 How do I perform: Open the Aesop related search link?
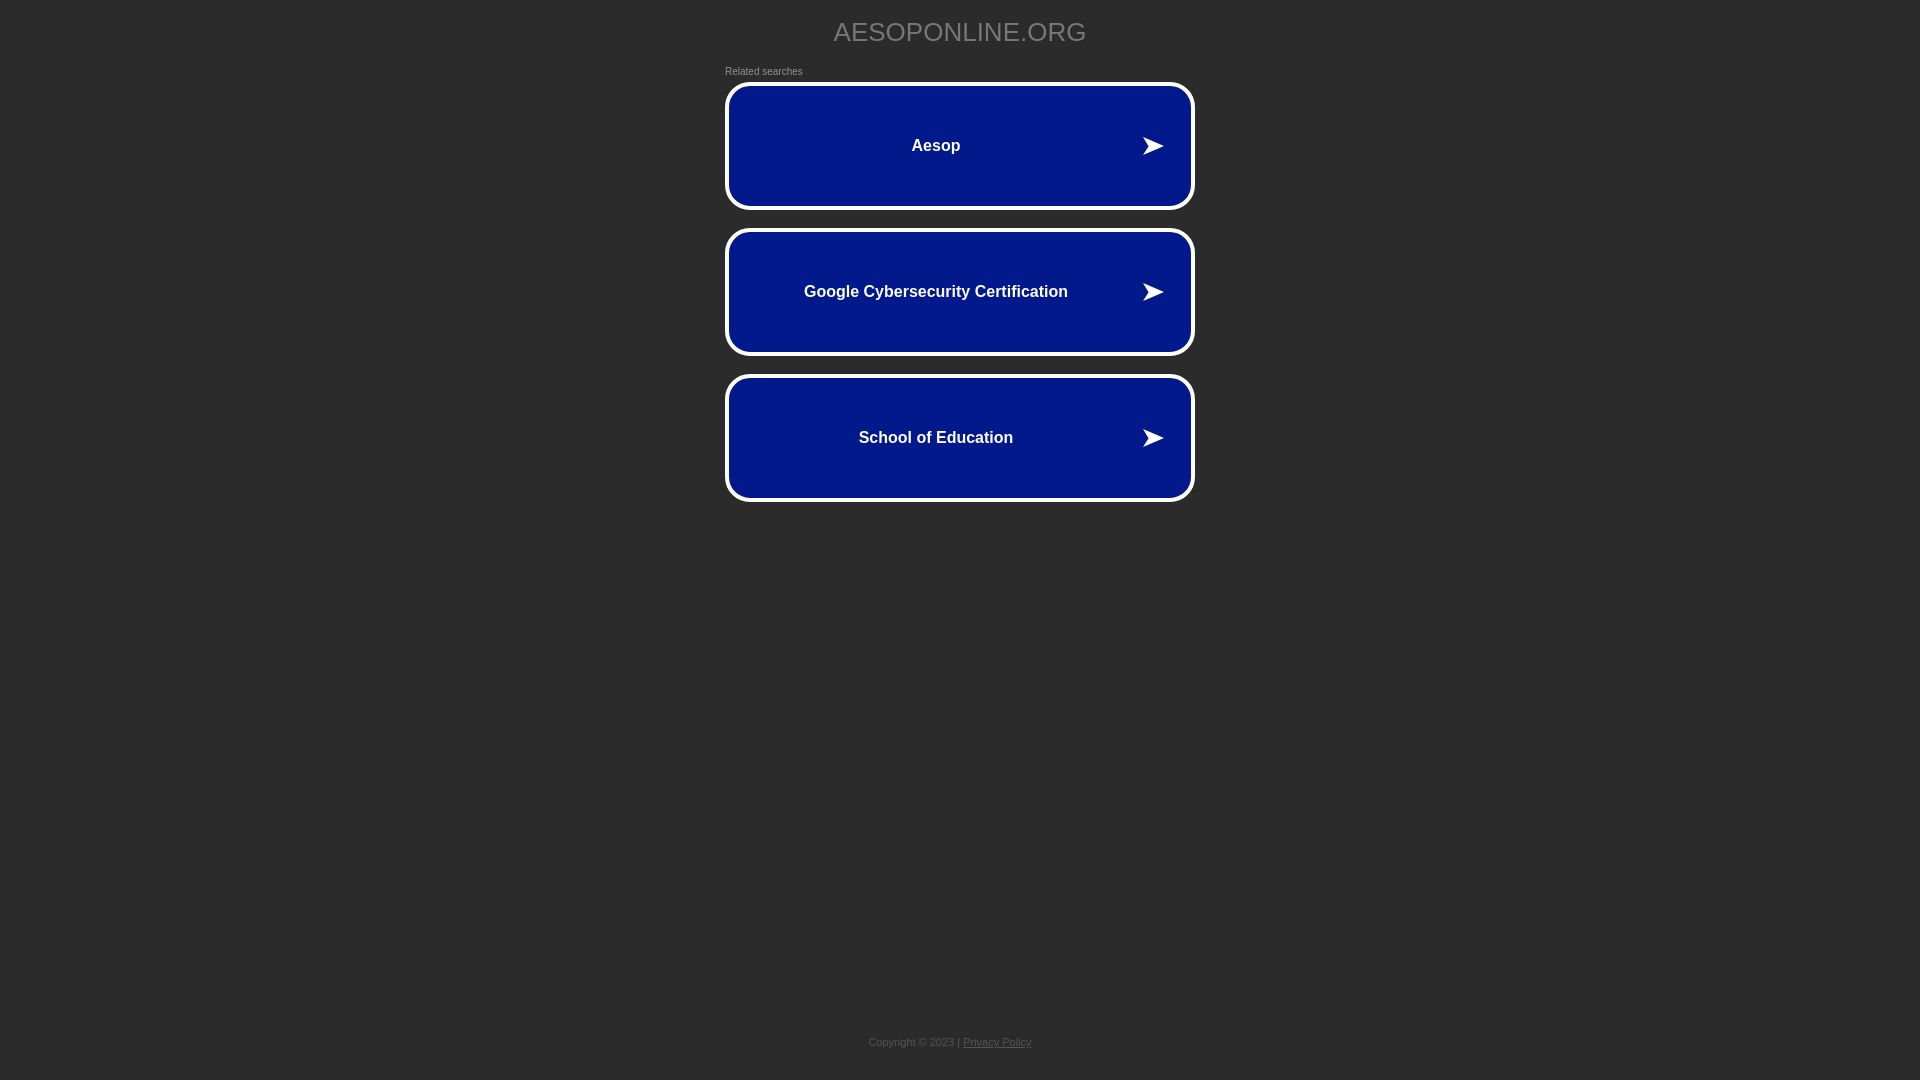(x=960, y=145)
